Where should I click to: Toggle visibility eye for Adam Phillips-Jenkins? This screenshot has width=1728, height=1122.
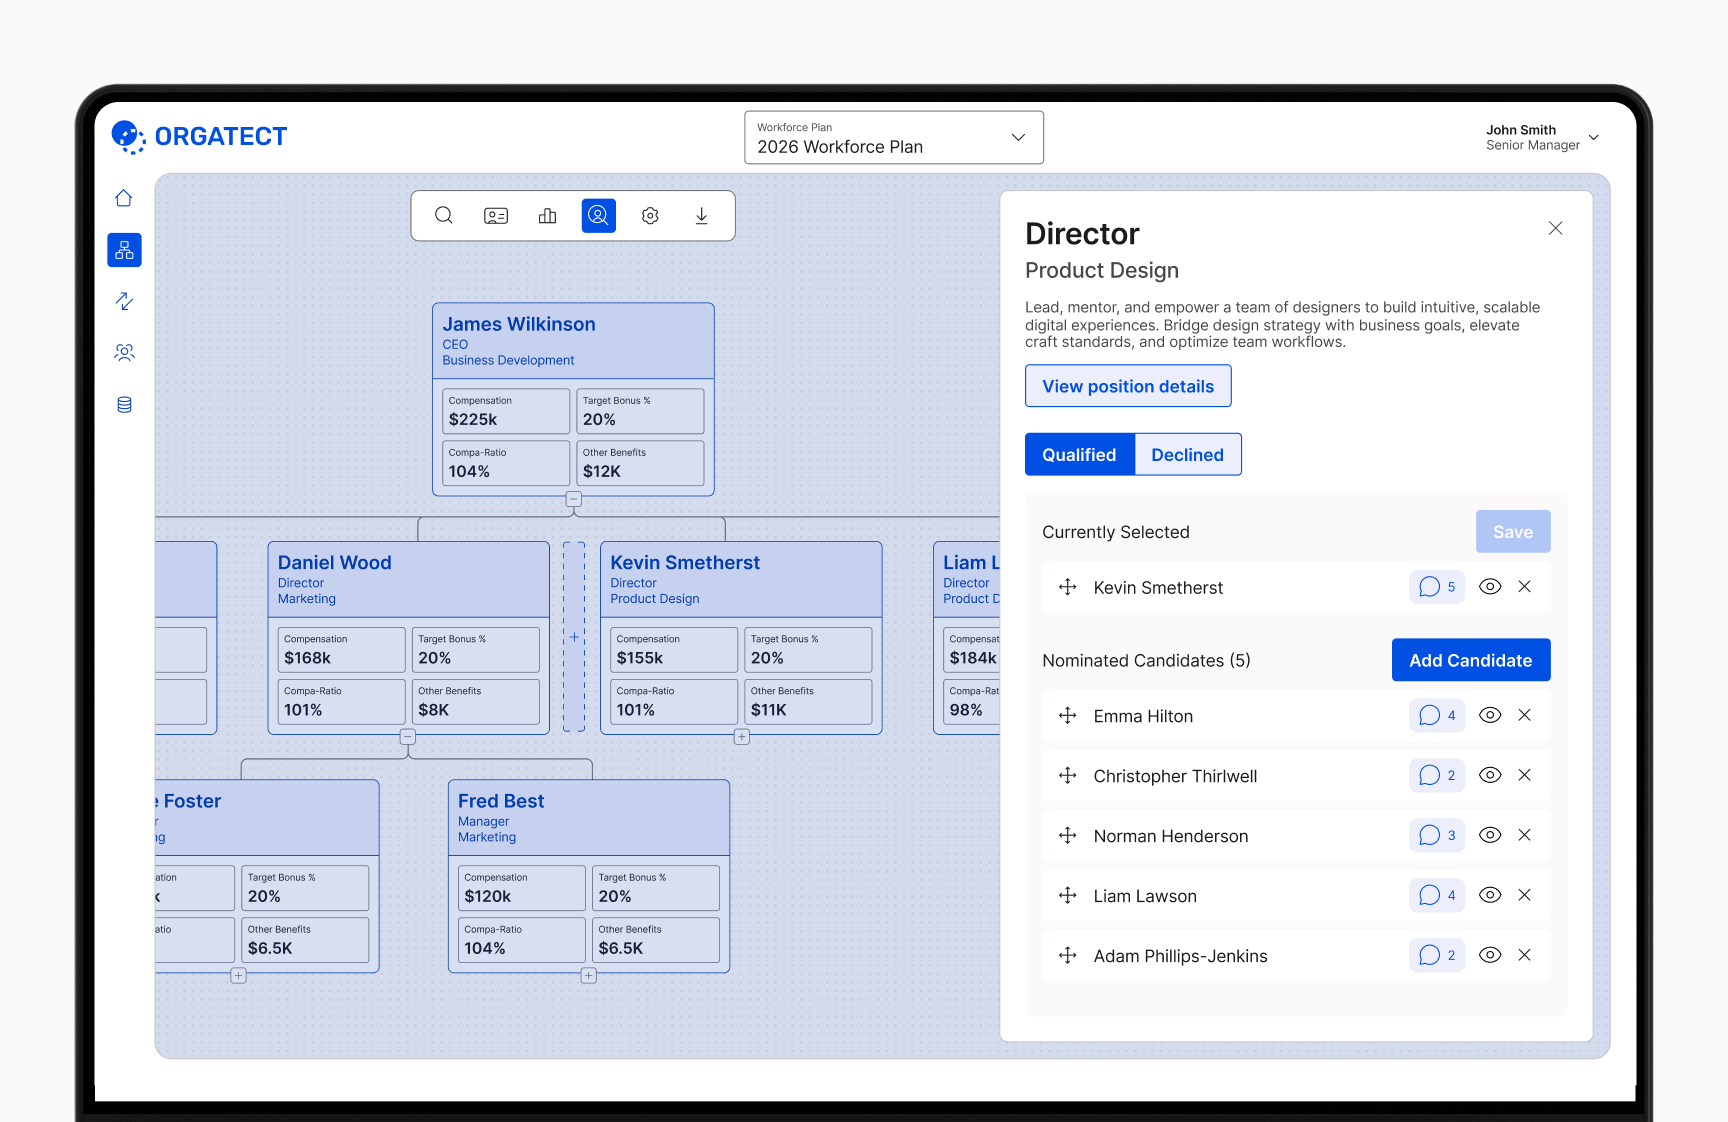coord(1490,955)
